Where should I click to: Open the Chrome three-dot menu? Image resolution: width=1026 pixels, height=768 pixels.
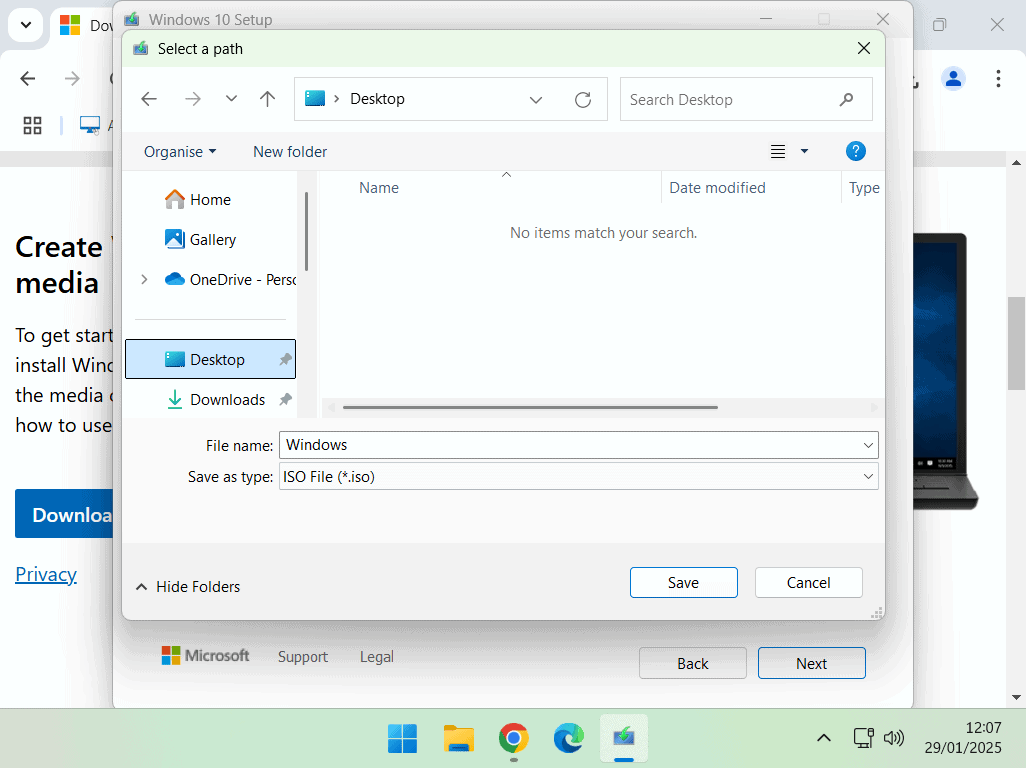point(998,79)
